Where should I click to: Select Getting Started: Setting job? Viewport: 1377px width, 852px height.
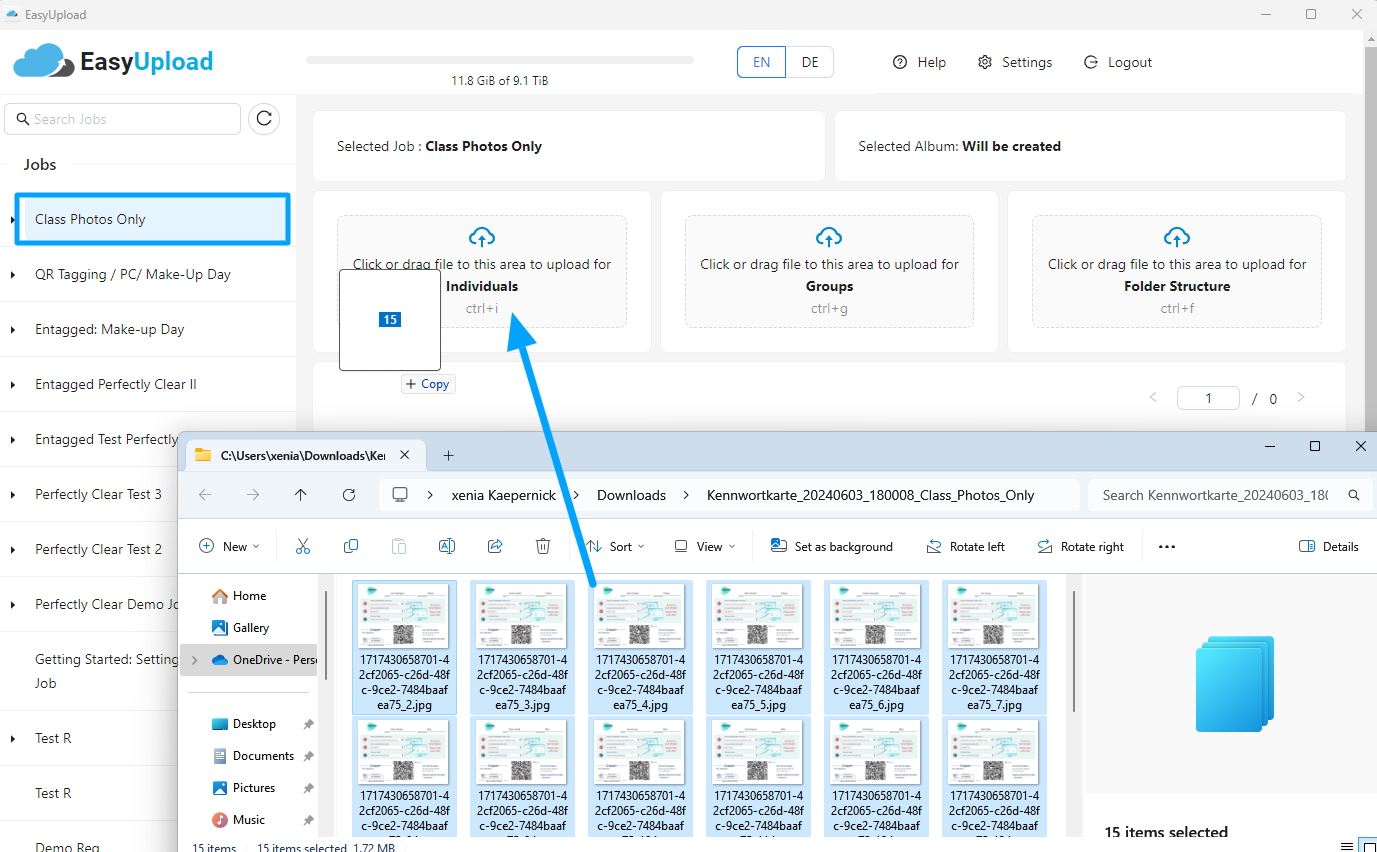tap(106, 671)
